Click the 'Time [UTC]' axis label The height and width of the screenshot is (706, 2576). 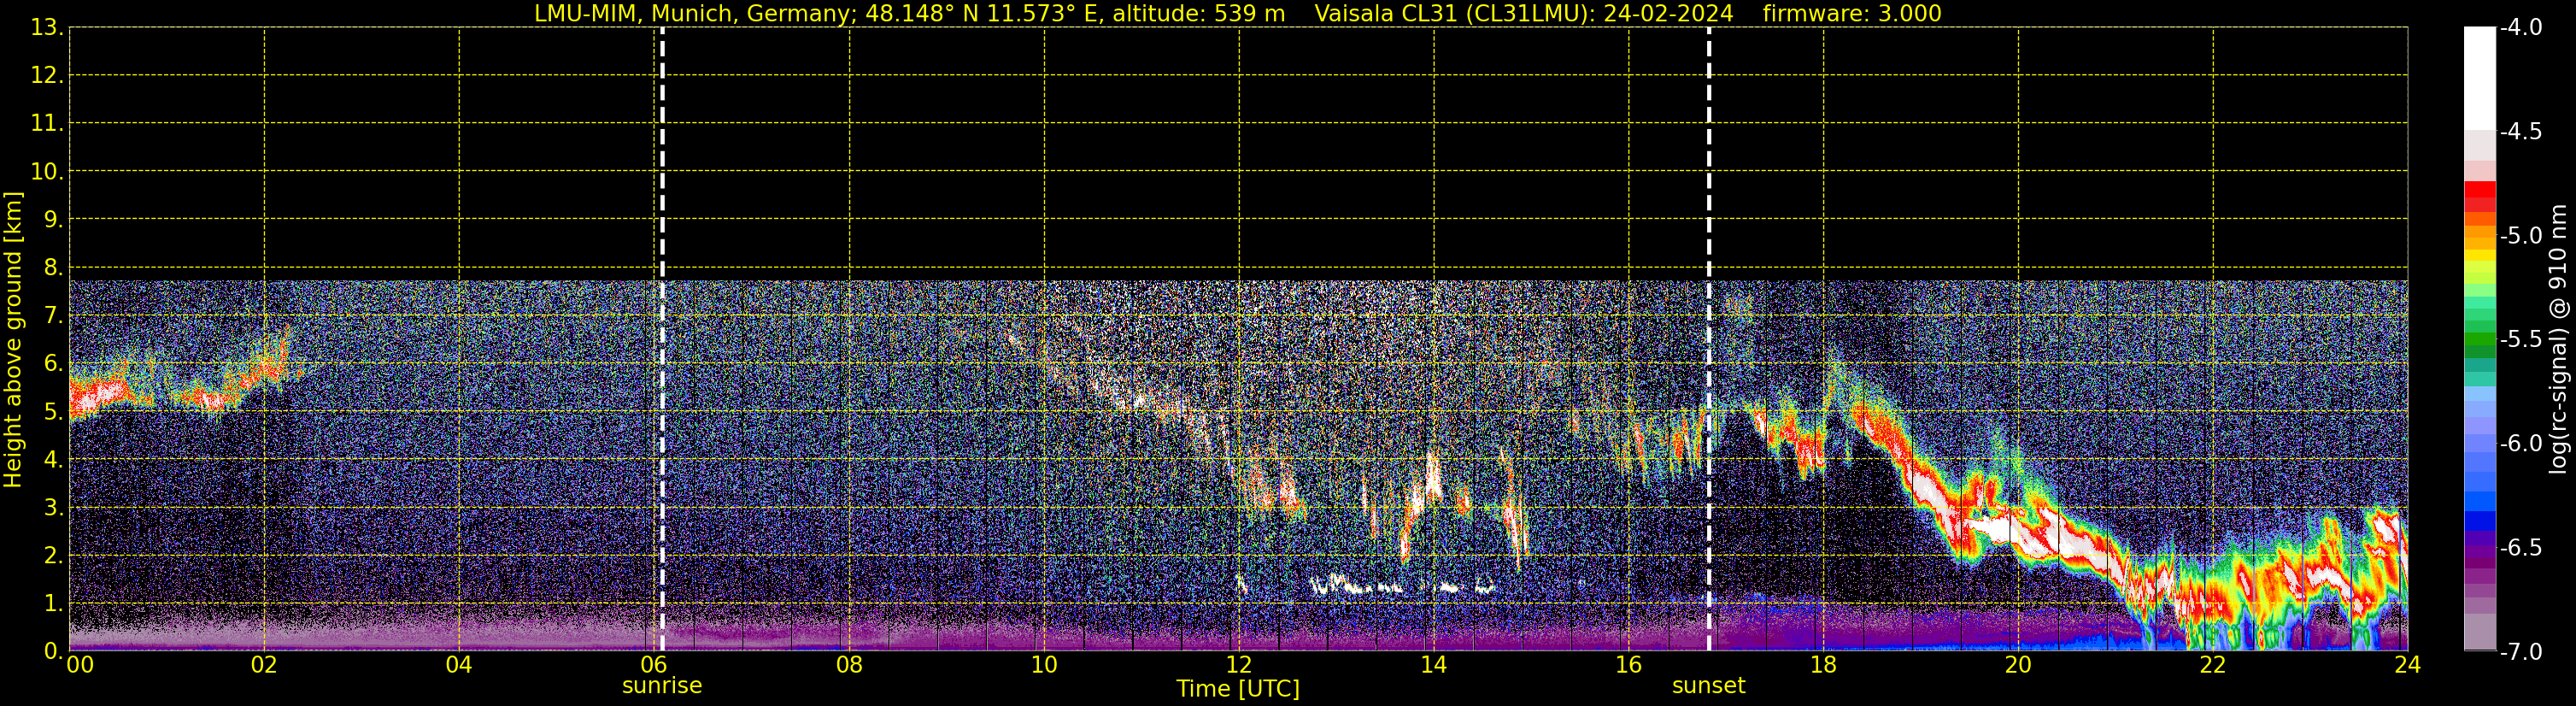click(x=1238, y=689)
